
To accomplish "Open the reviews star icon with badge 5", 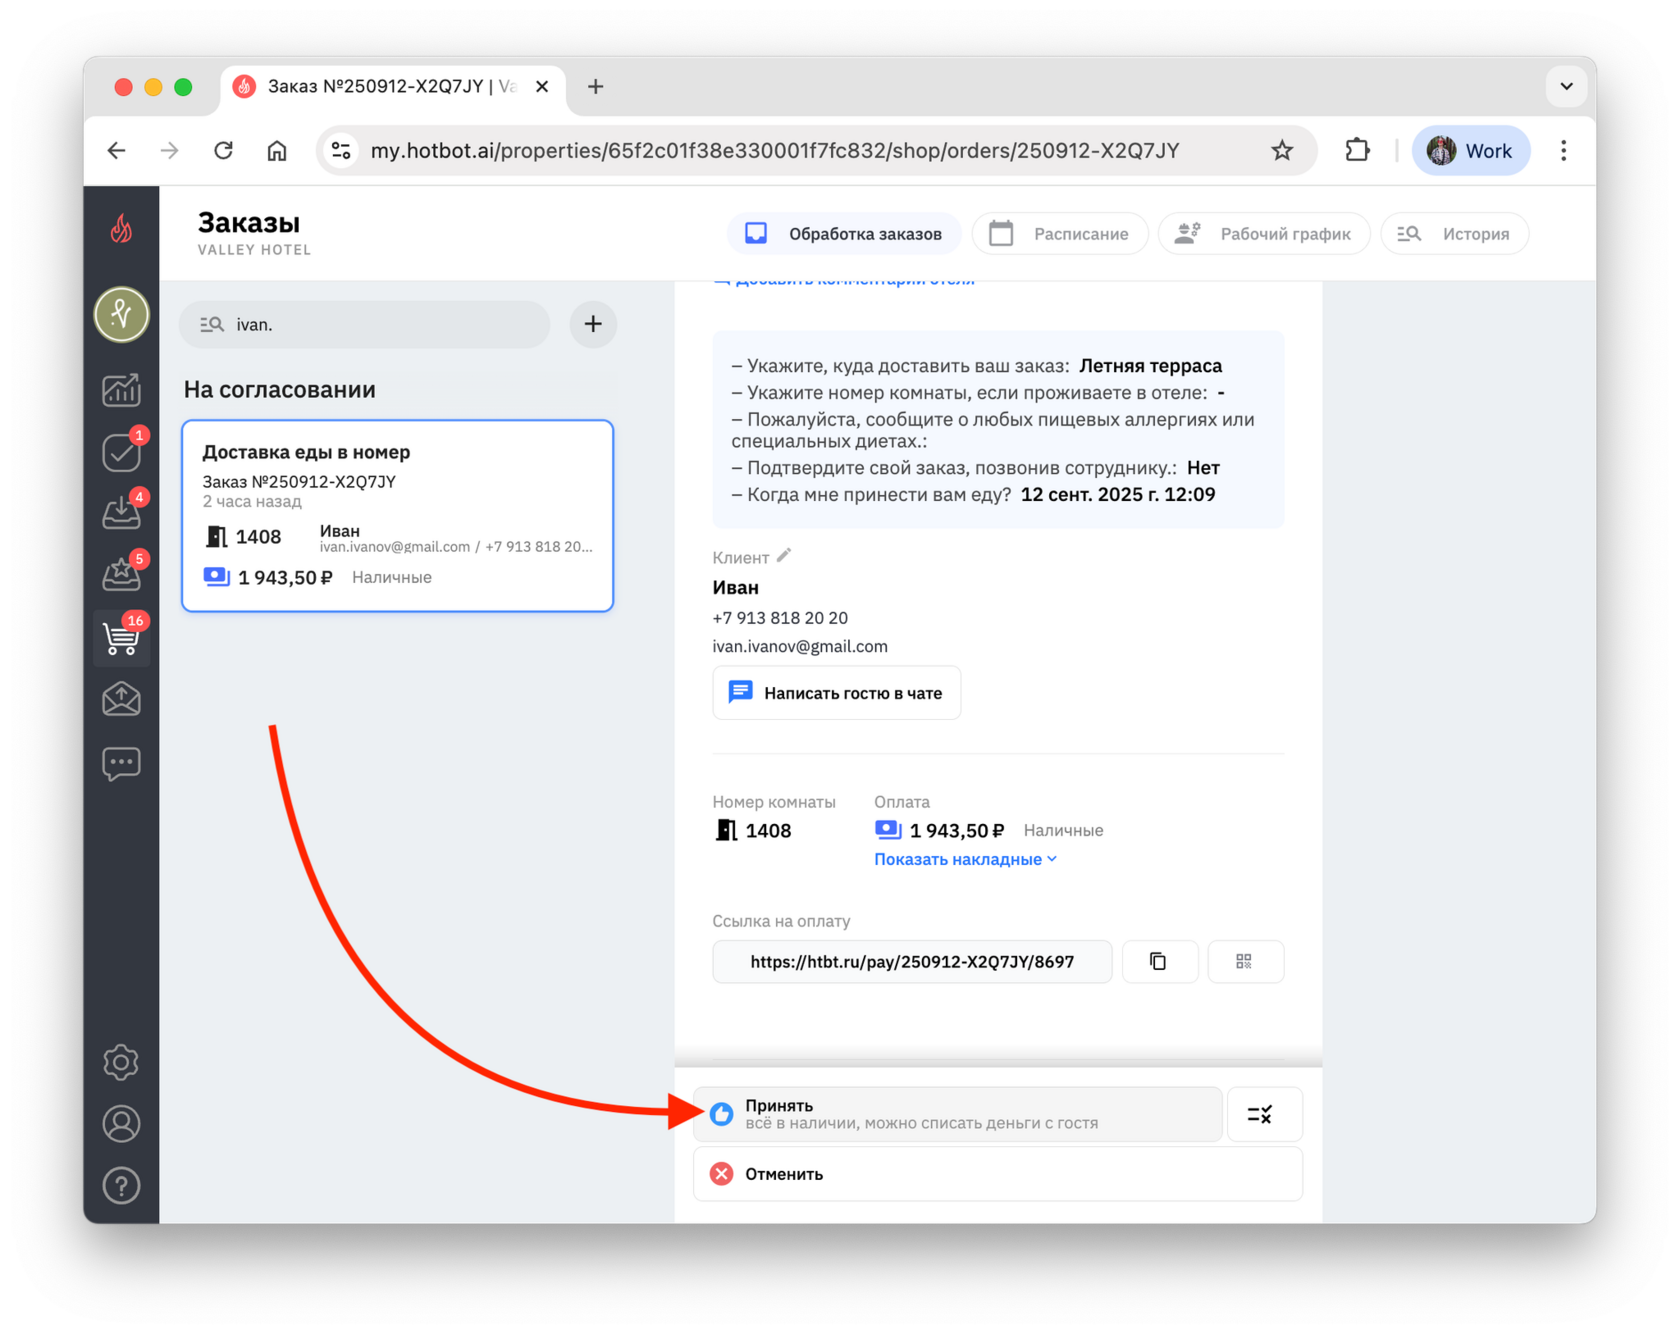I will click(122, 573).
